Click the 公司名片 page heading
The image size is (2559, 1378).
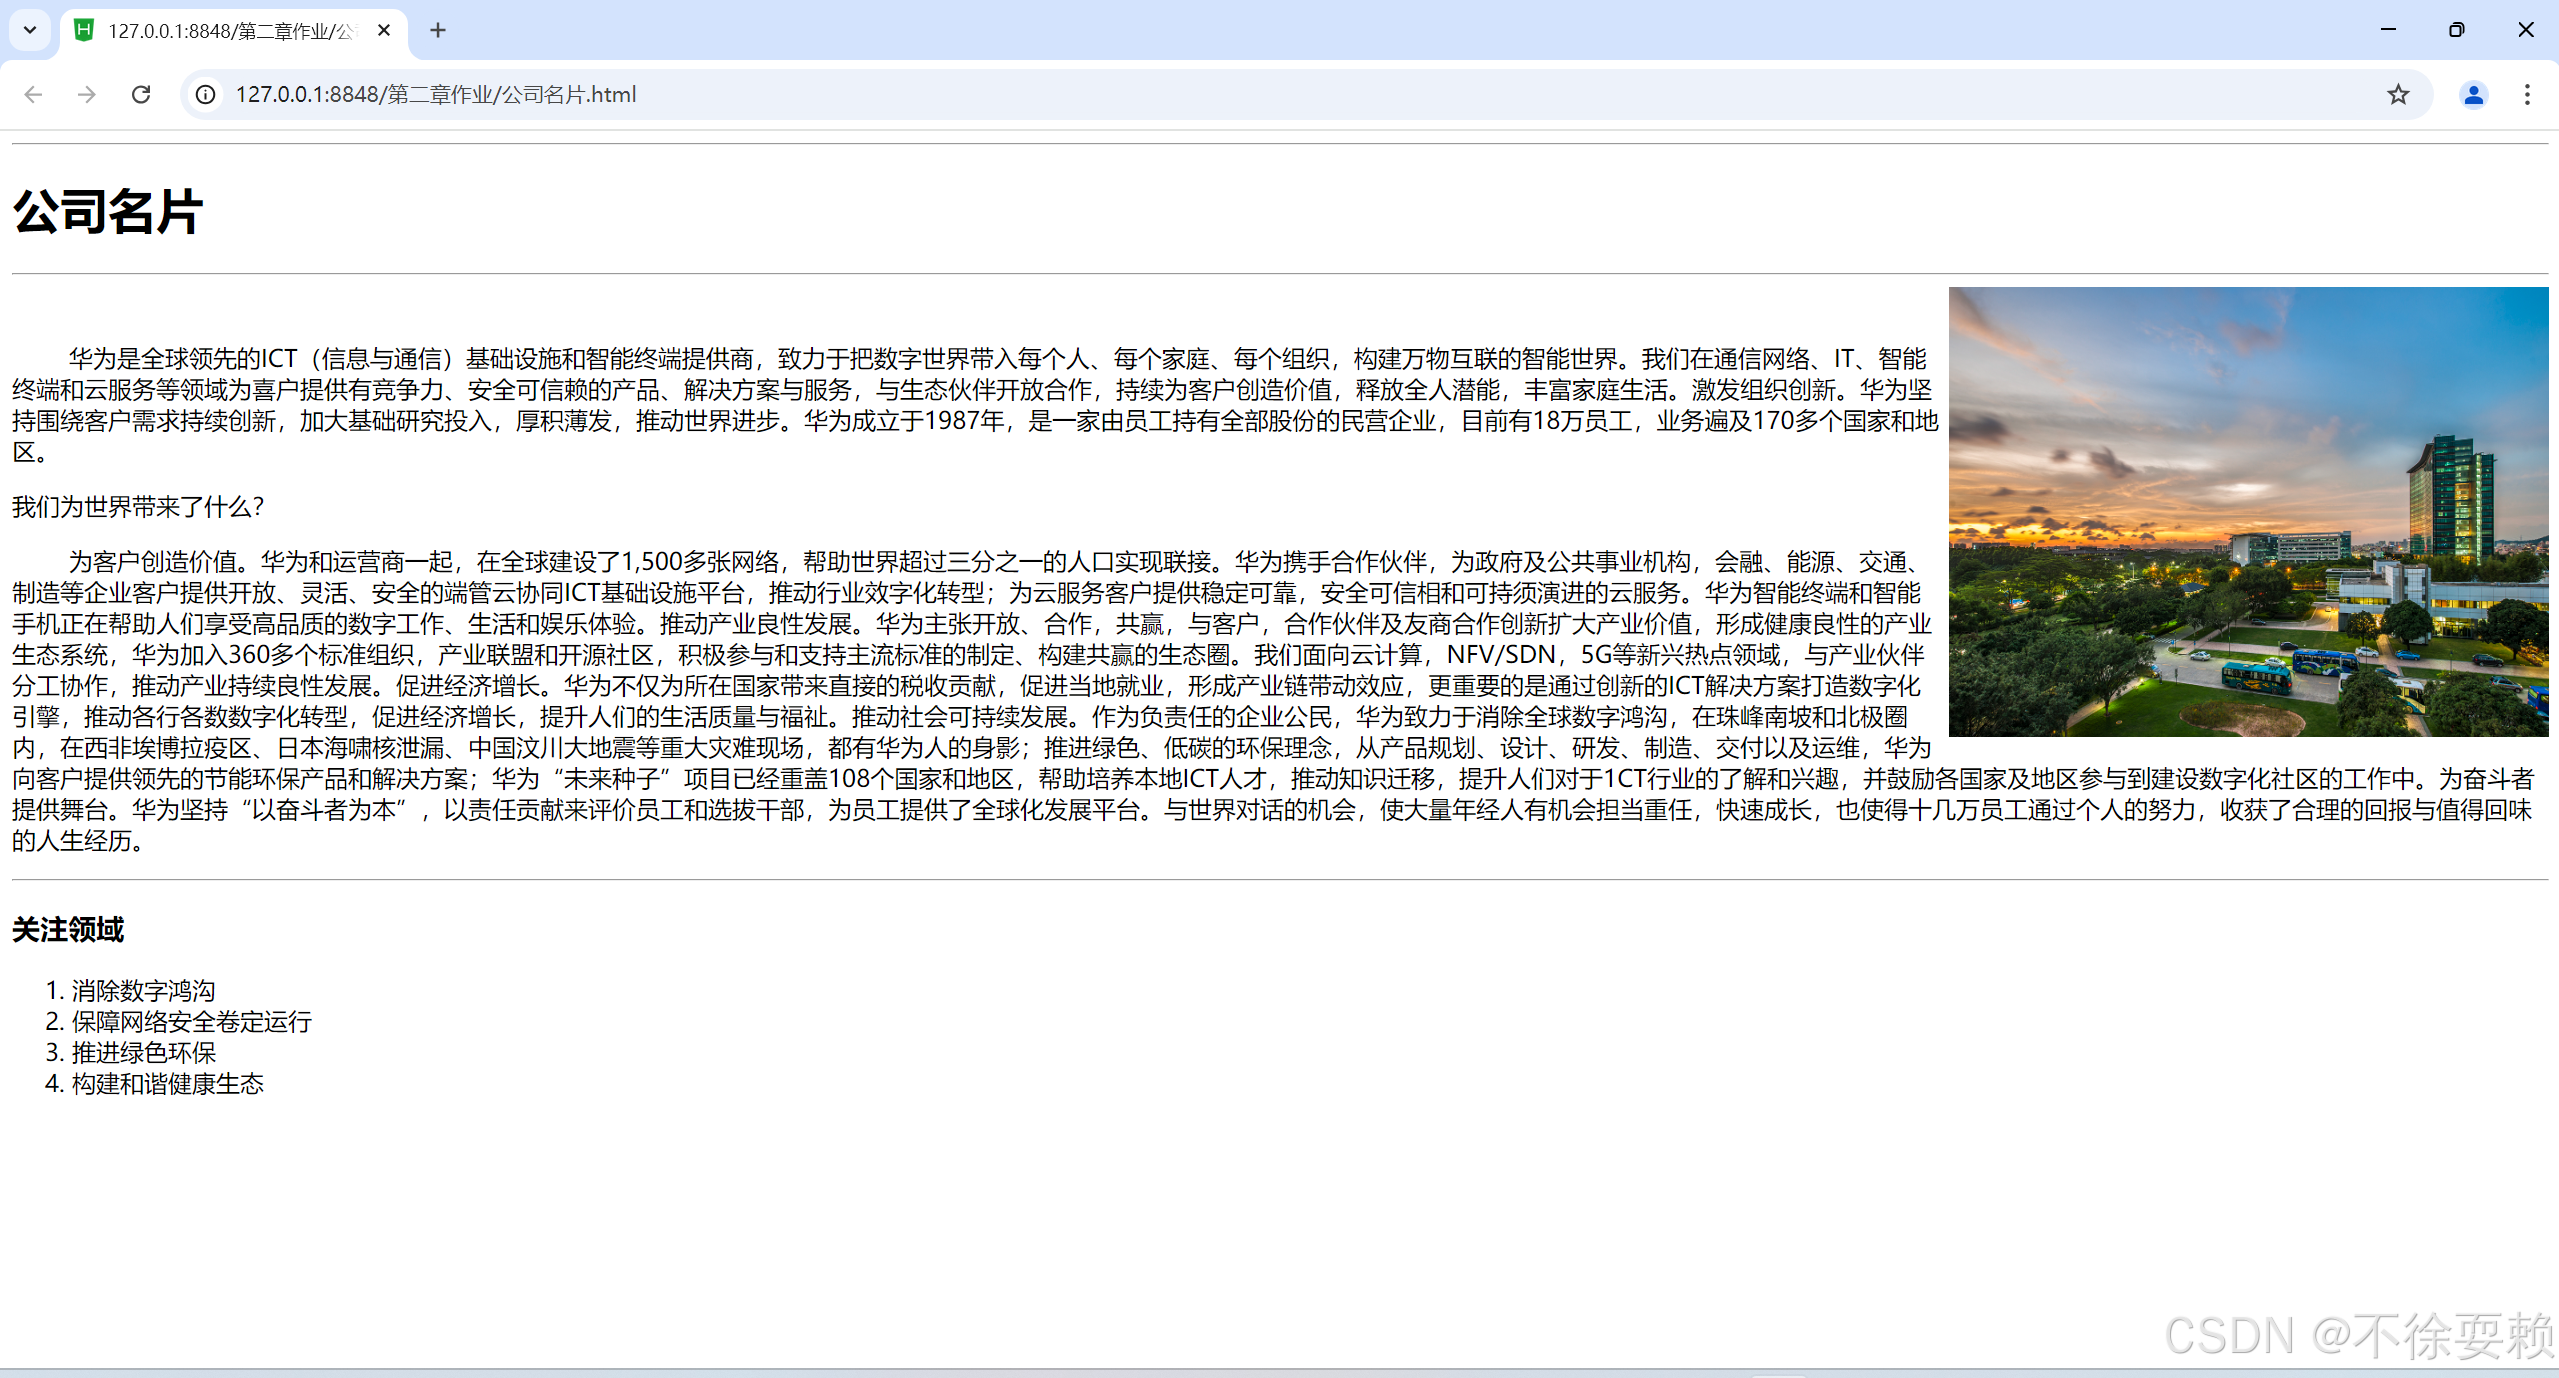108,212
